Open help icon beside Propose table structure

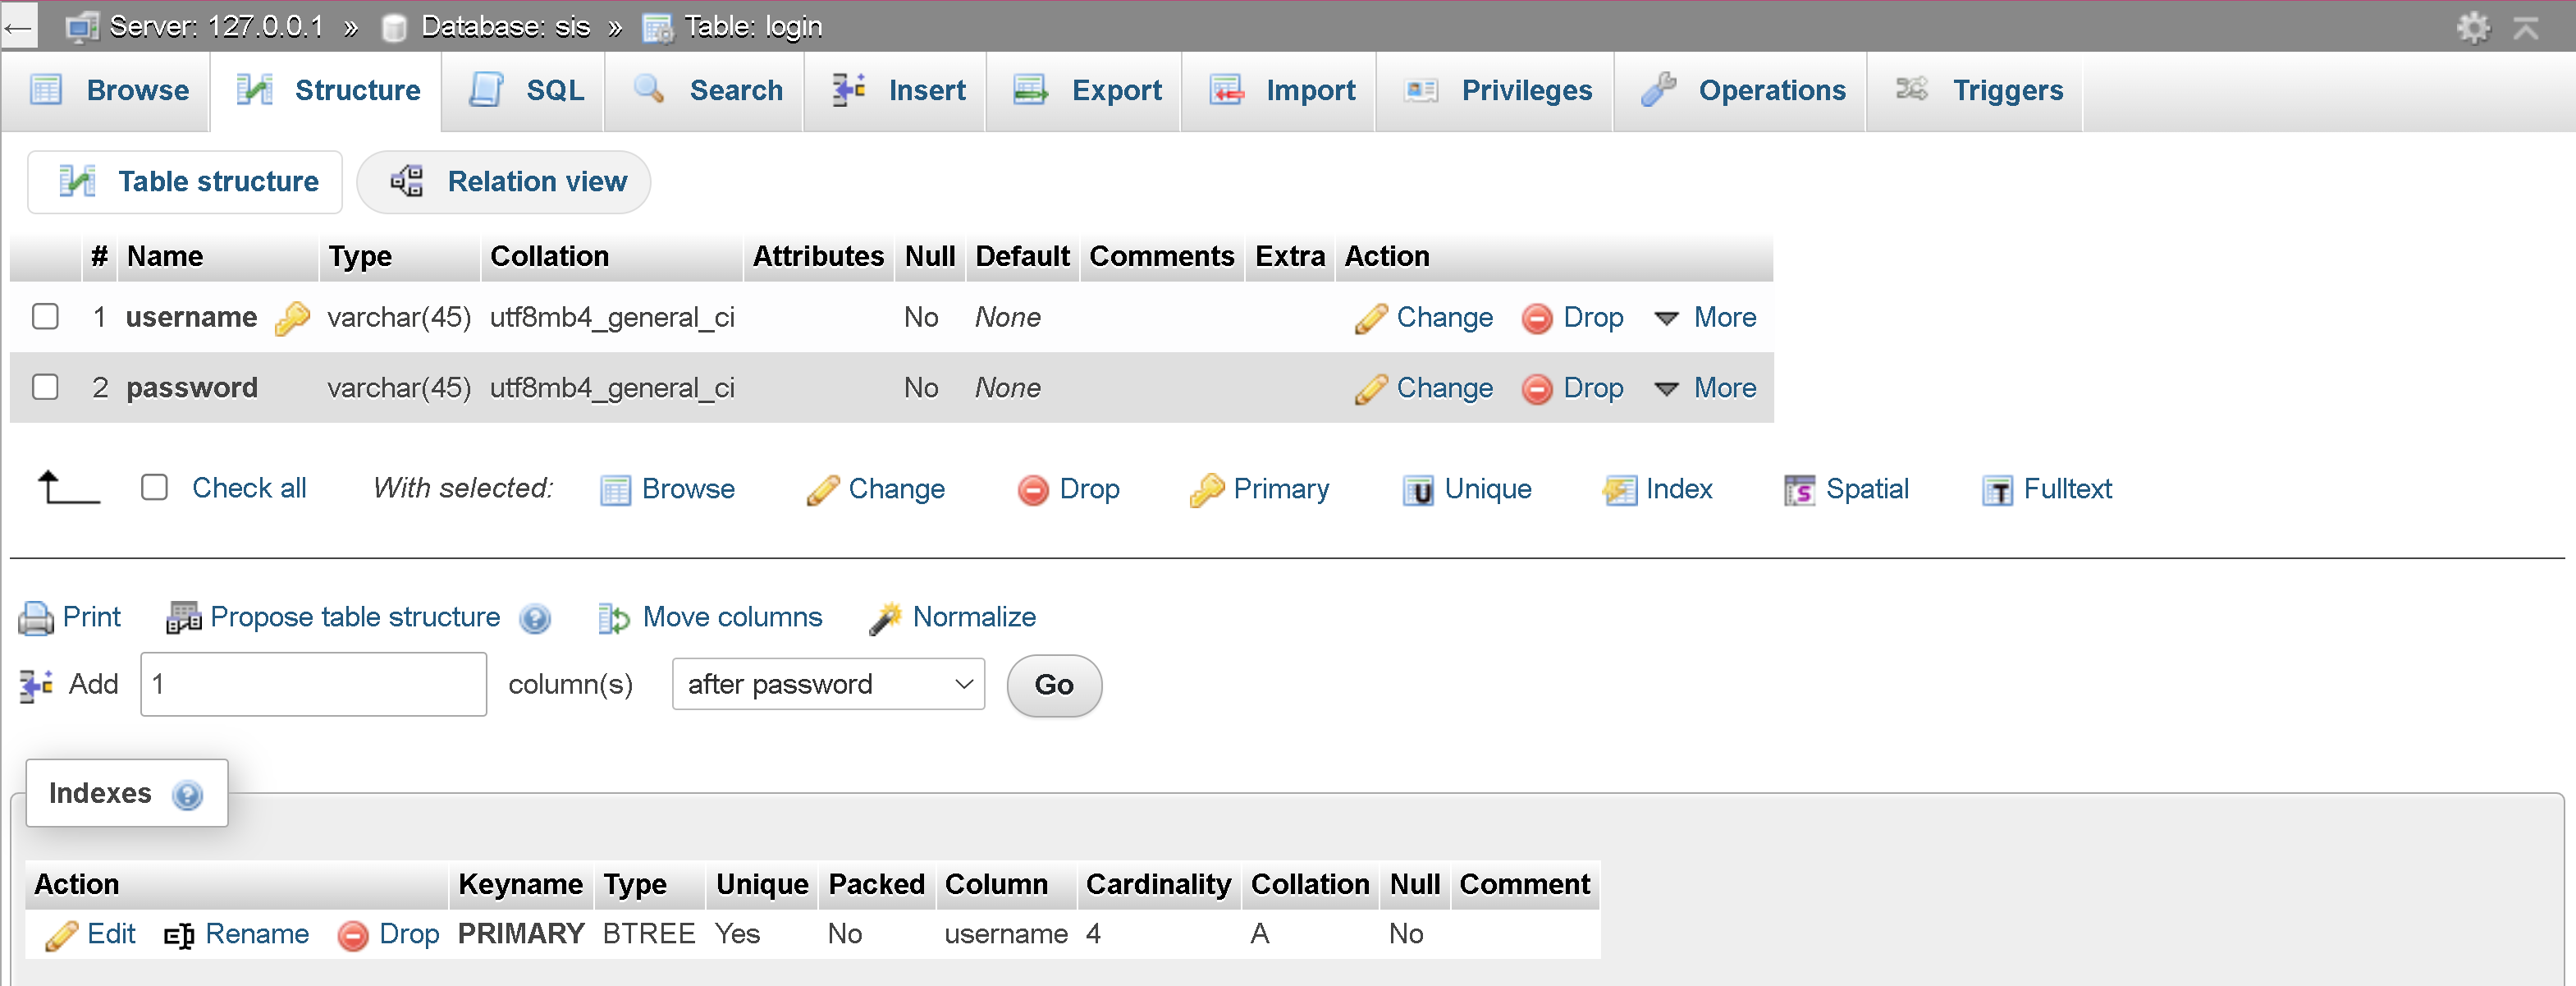(x=535, y=619)
